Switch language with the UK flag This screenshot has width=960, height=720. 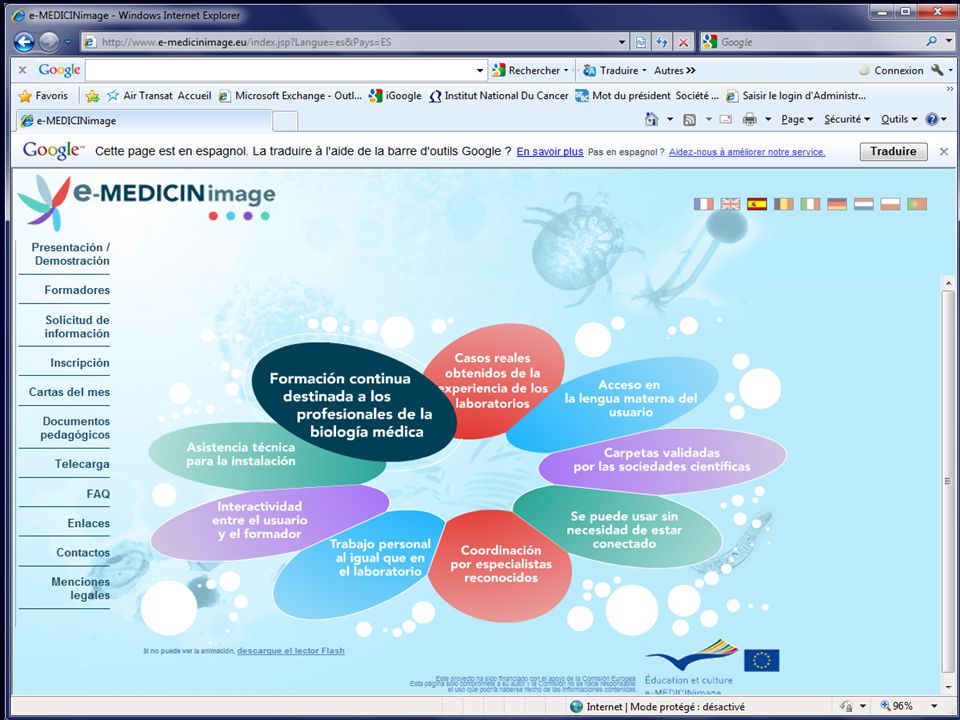click(x=730, y=204)
